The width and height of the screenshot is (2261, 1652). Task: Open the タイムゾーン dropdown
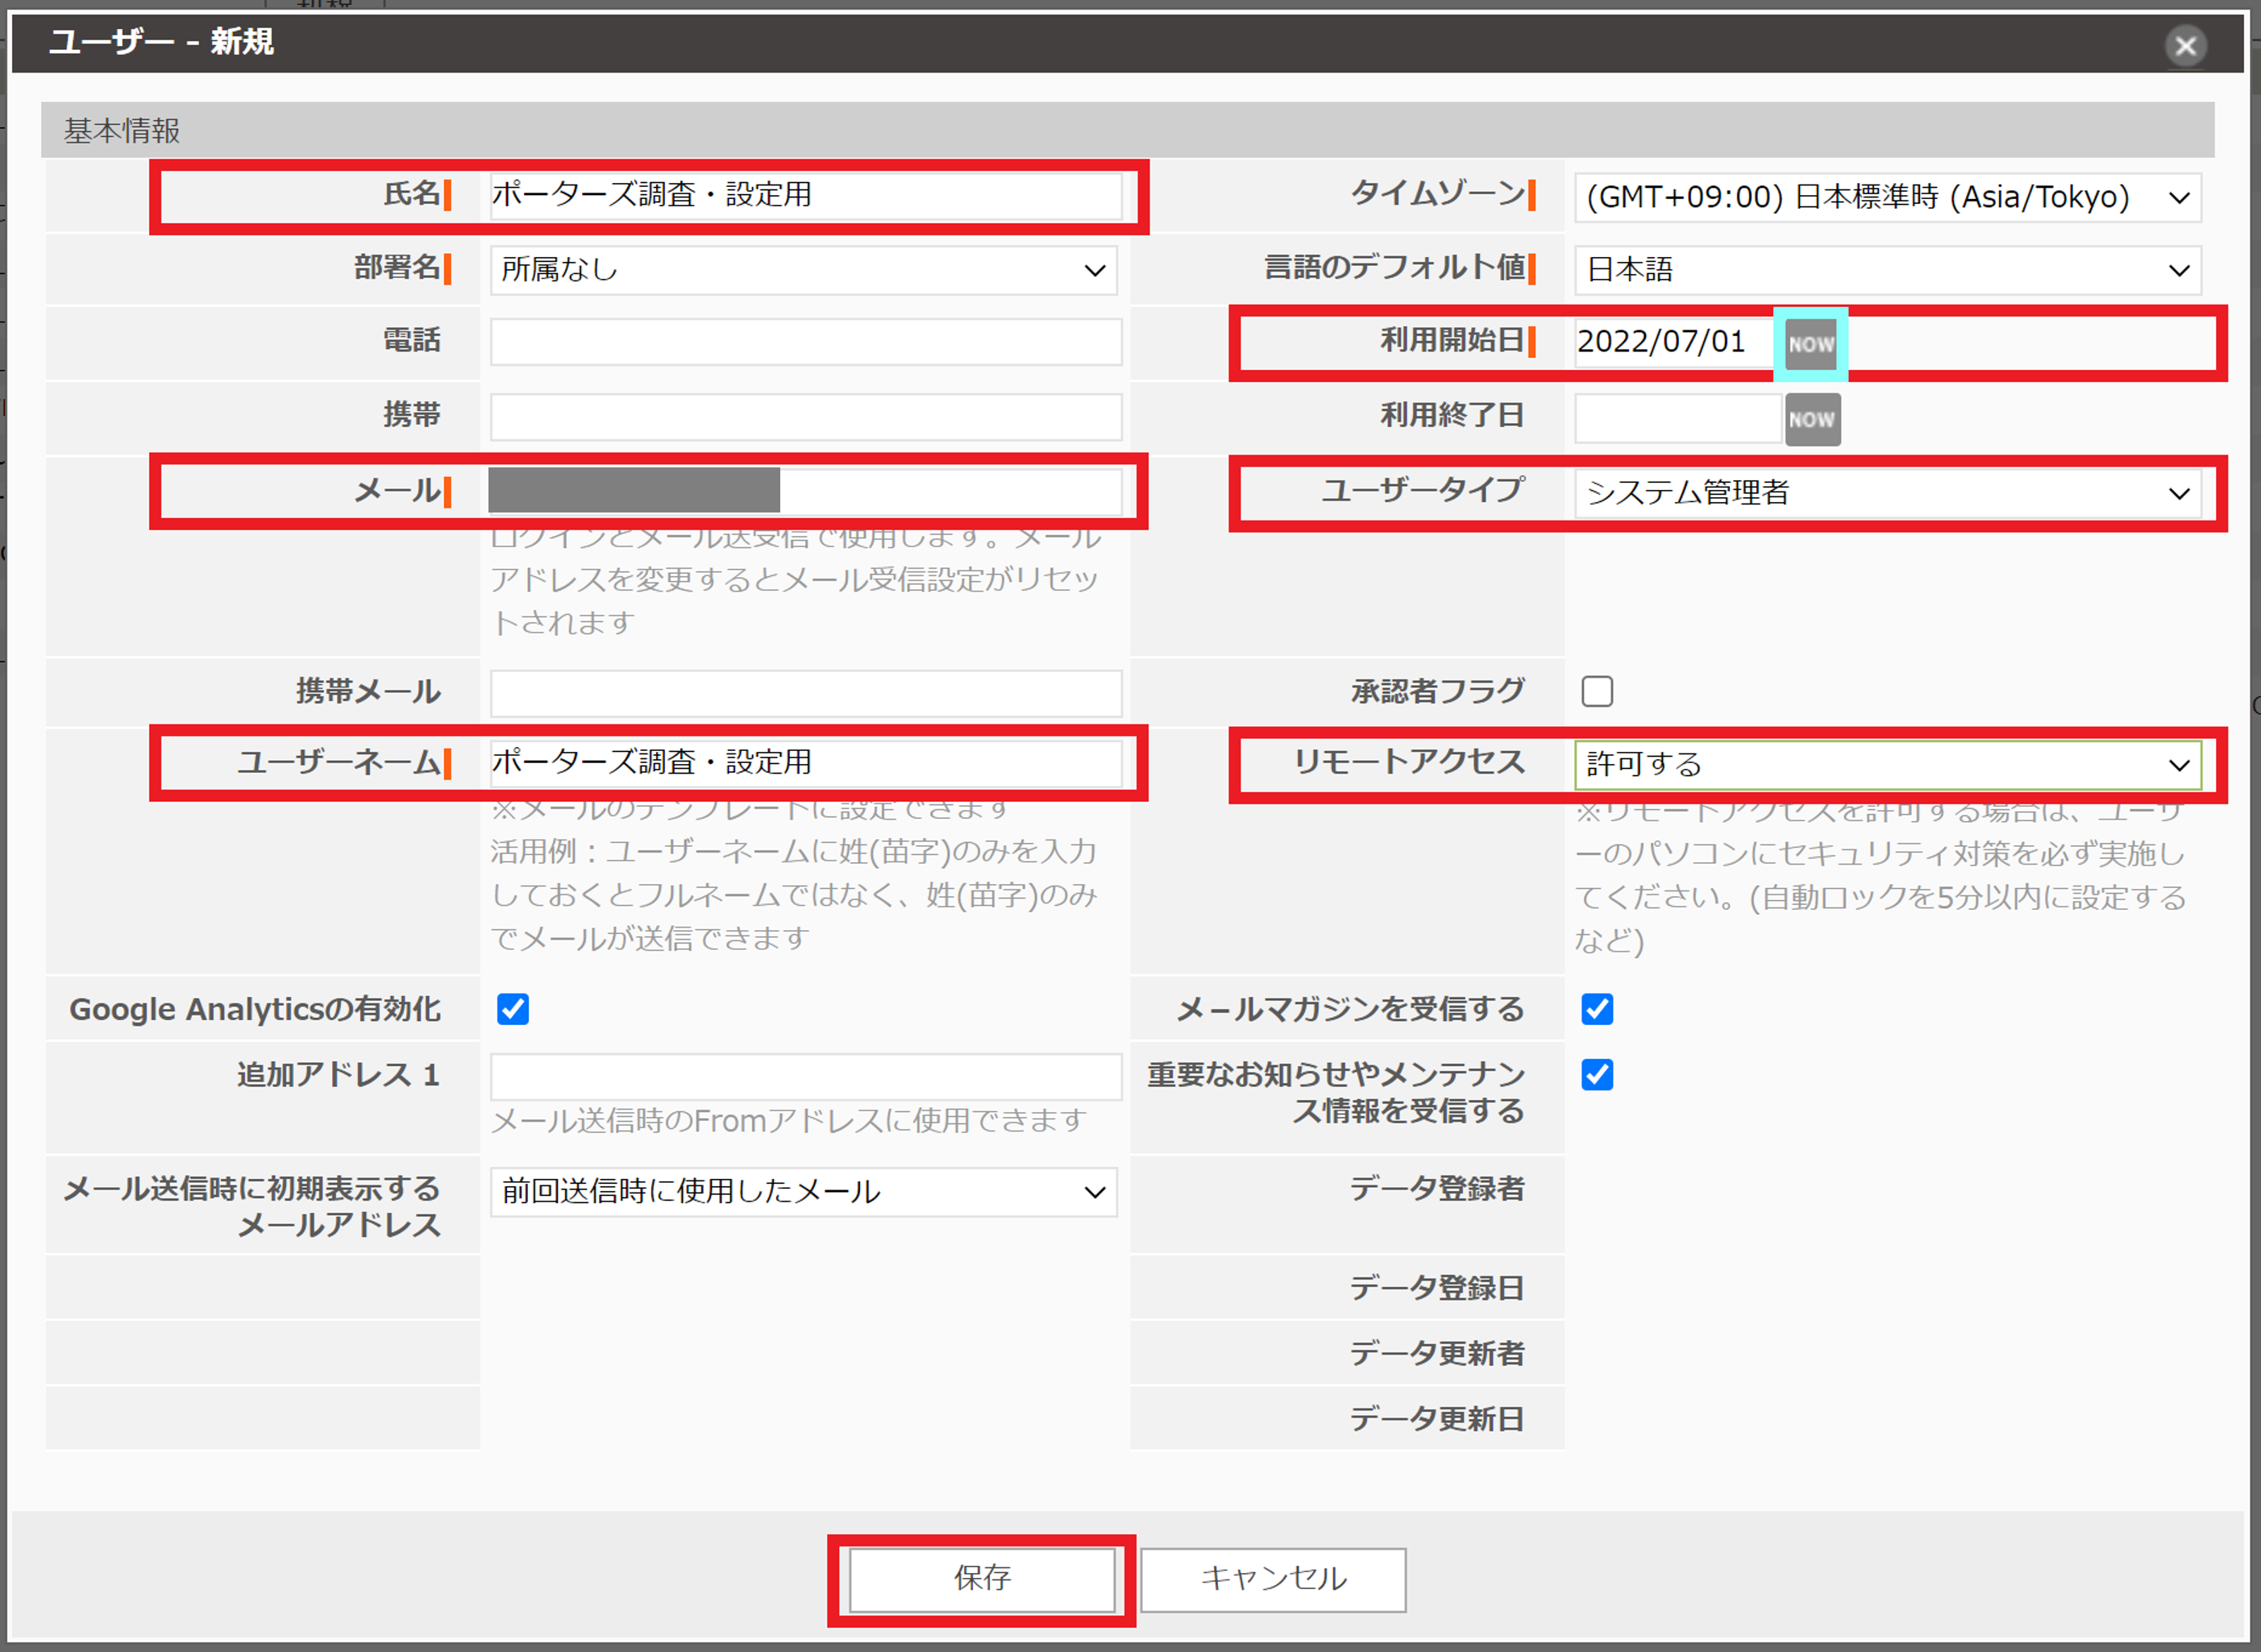(x=1887, y=197)
